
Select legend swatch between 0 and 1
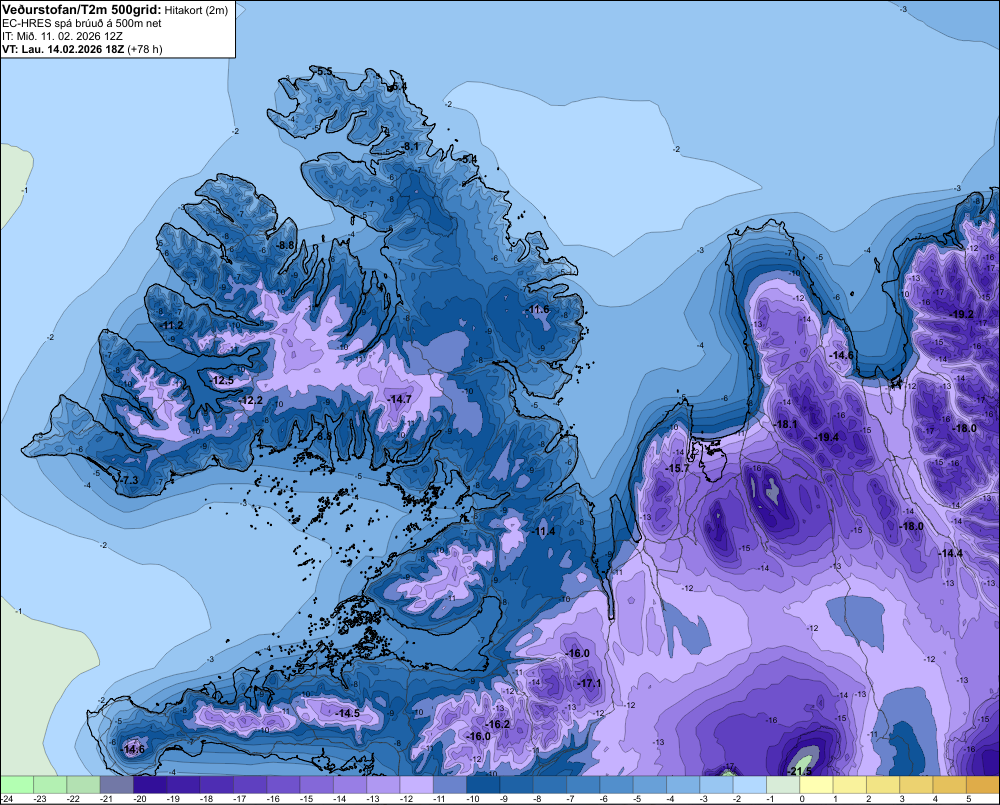pyautogui.click(x=816, y=784)
